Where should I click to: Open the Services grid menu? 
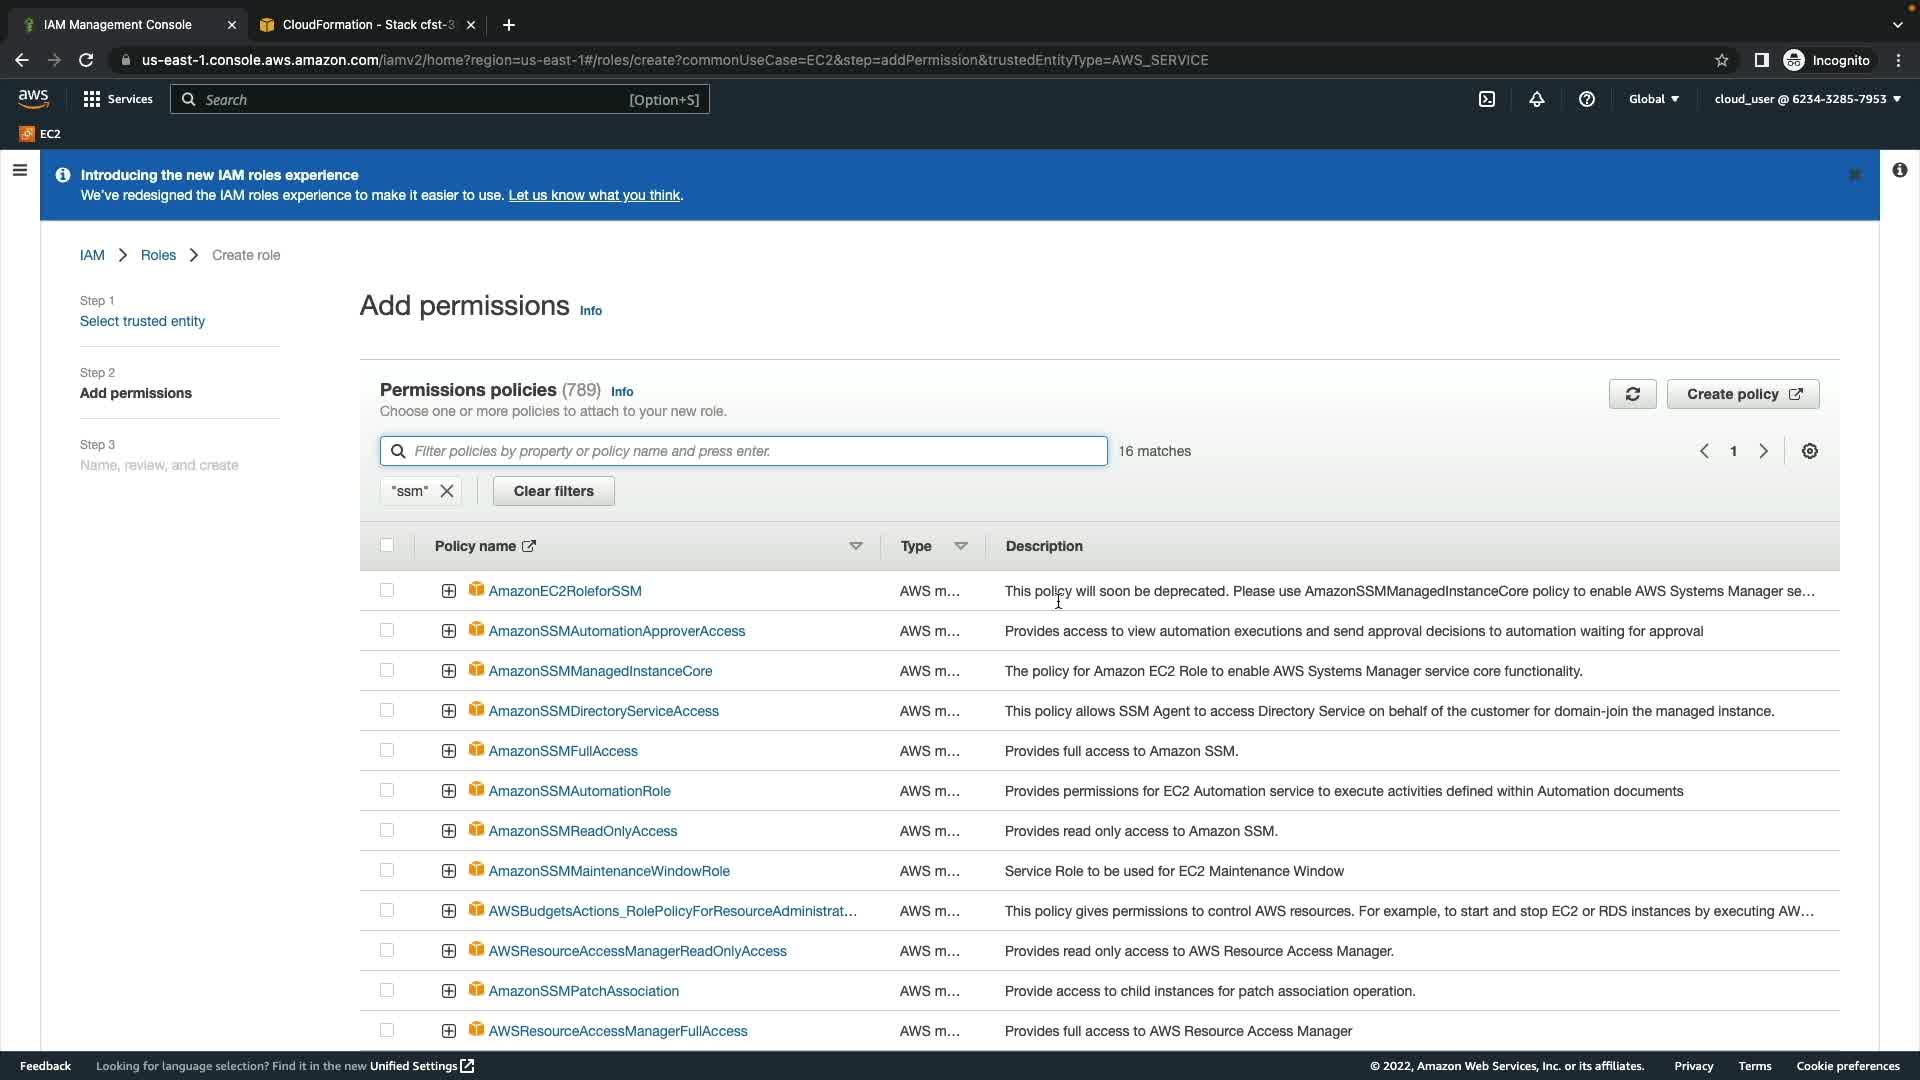(x=117, y=99)
